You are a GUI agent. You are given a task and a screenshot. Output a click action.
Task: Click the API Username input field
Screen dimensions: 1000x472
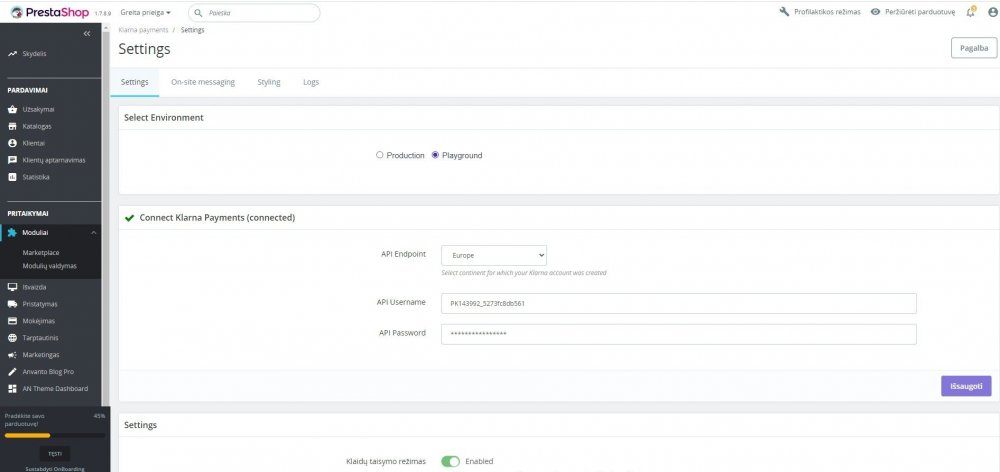[x=679, y=304]
